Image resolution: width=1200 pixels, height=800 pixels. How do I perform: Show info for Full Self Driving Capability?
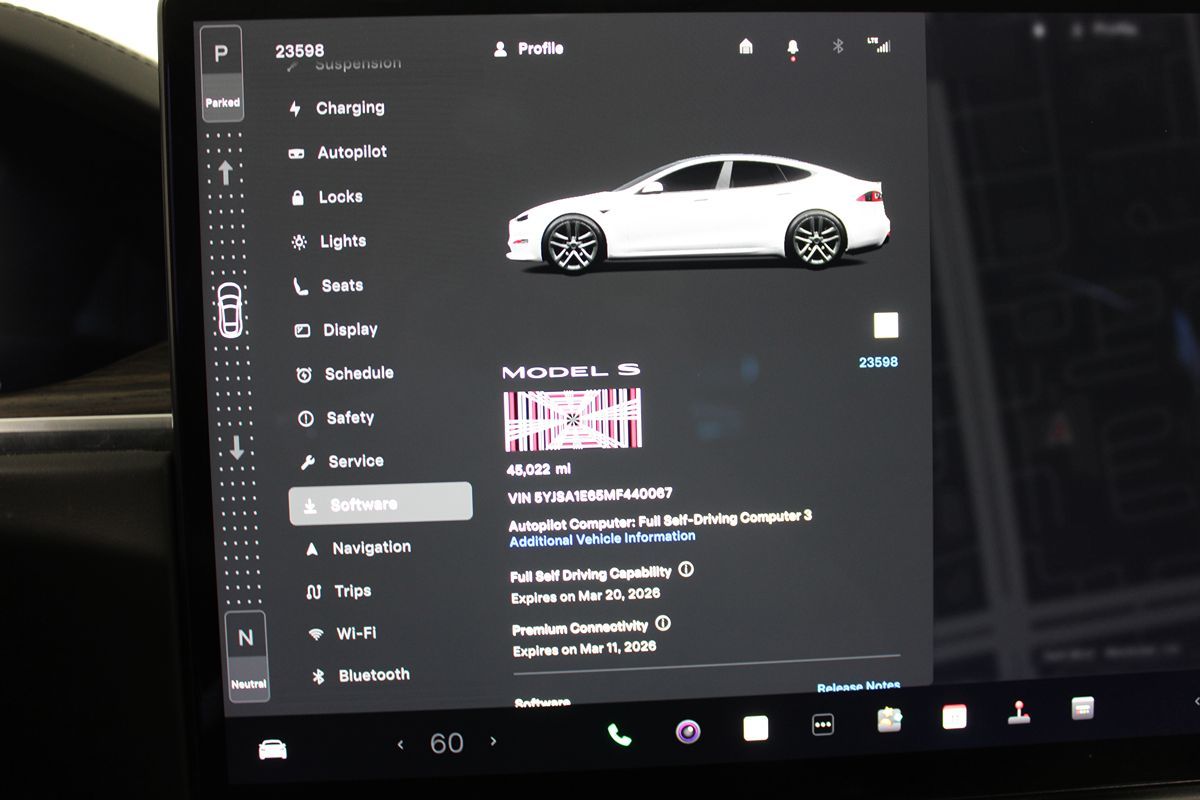click(686, 569)
